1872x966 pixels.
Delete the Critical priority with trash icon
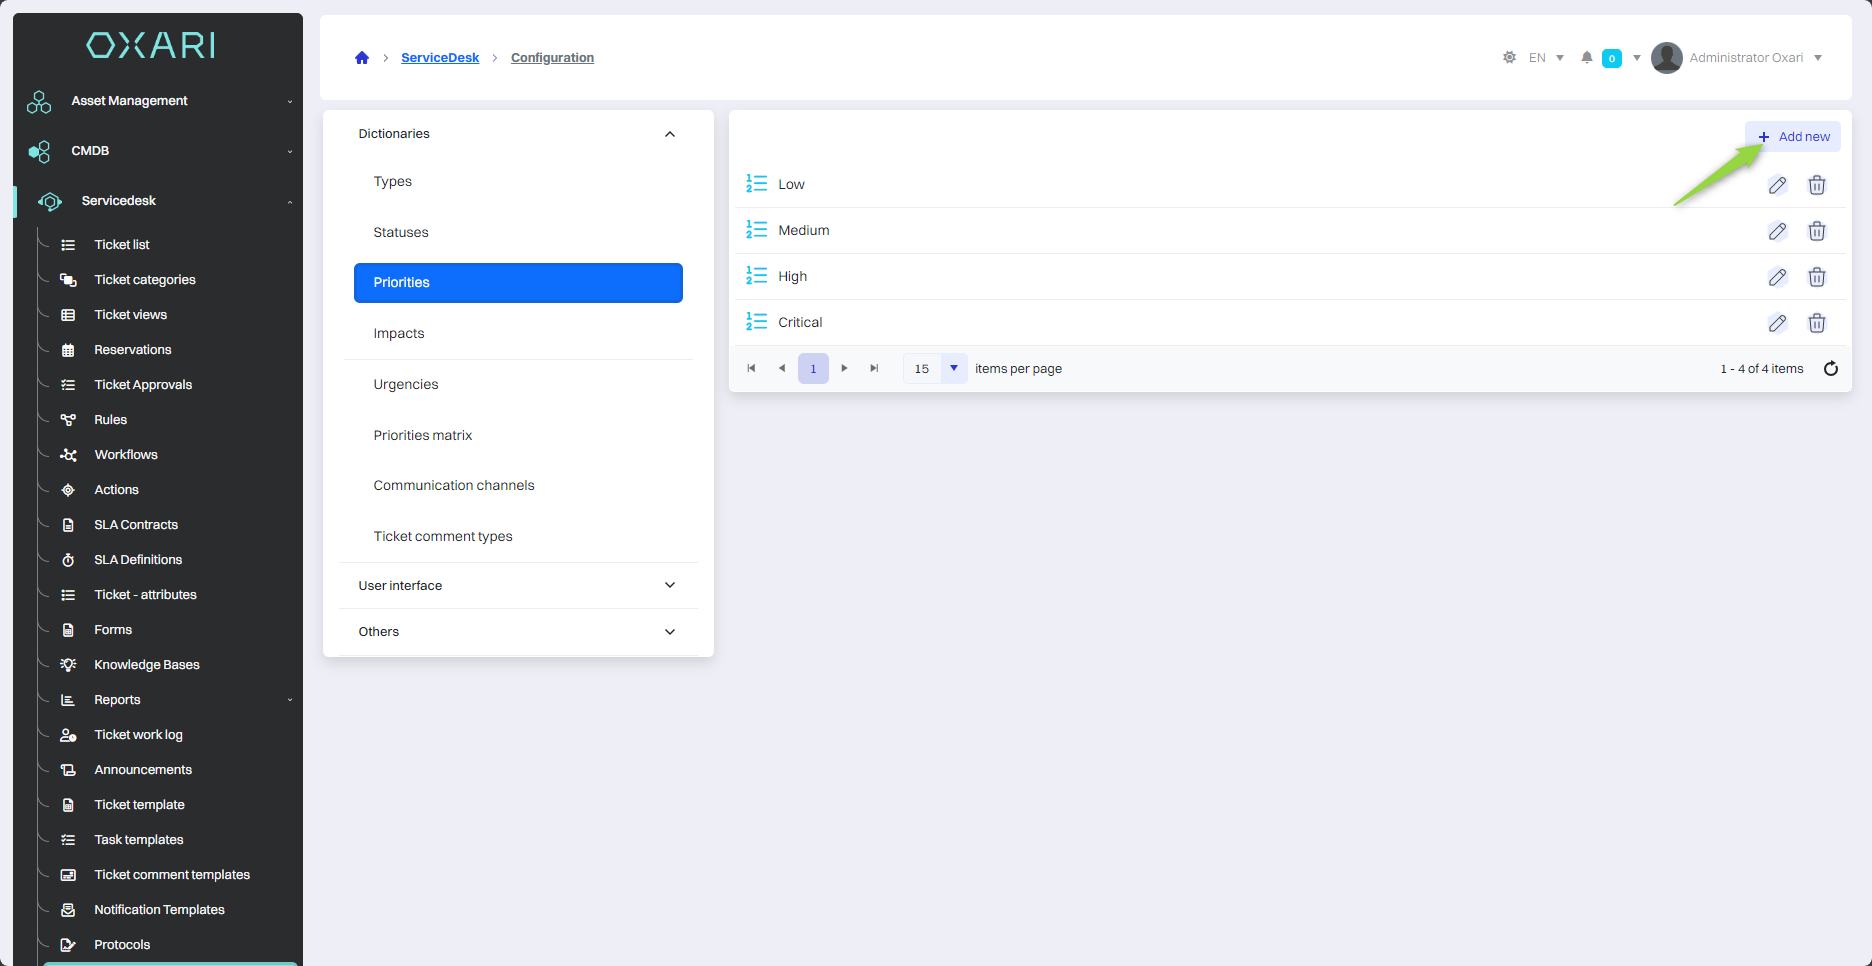pyautogui.click(x=1817, y=323)
